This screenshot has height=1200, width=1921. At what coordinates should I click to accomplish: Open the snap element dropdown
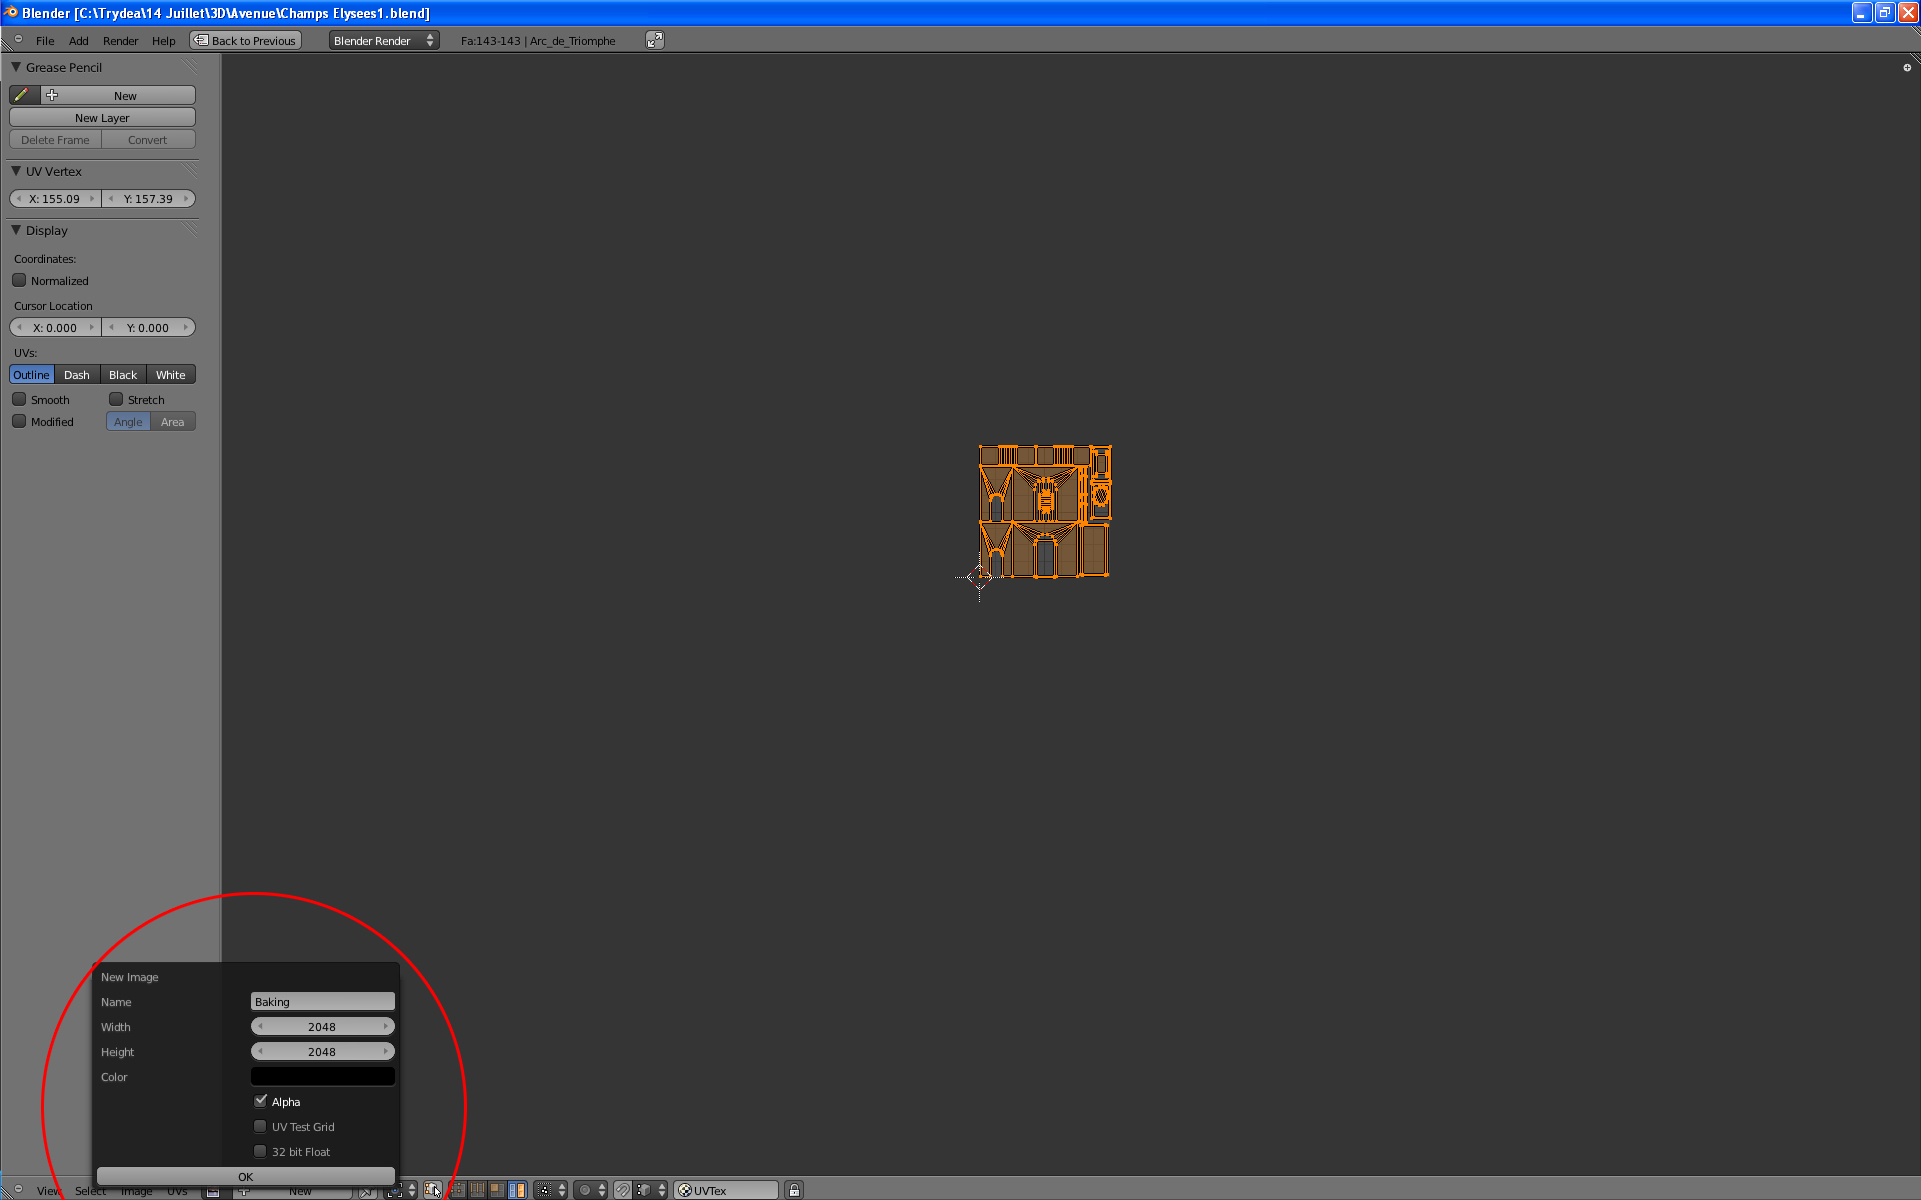pos(651,1190)
